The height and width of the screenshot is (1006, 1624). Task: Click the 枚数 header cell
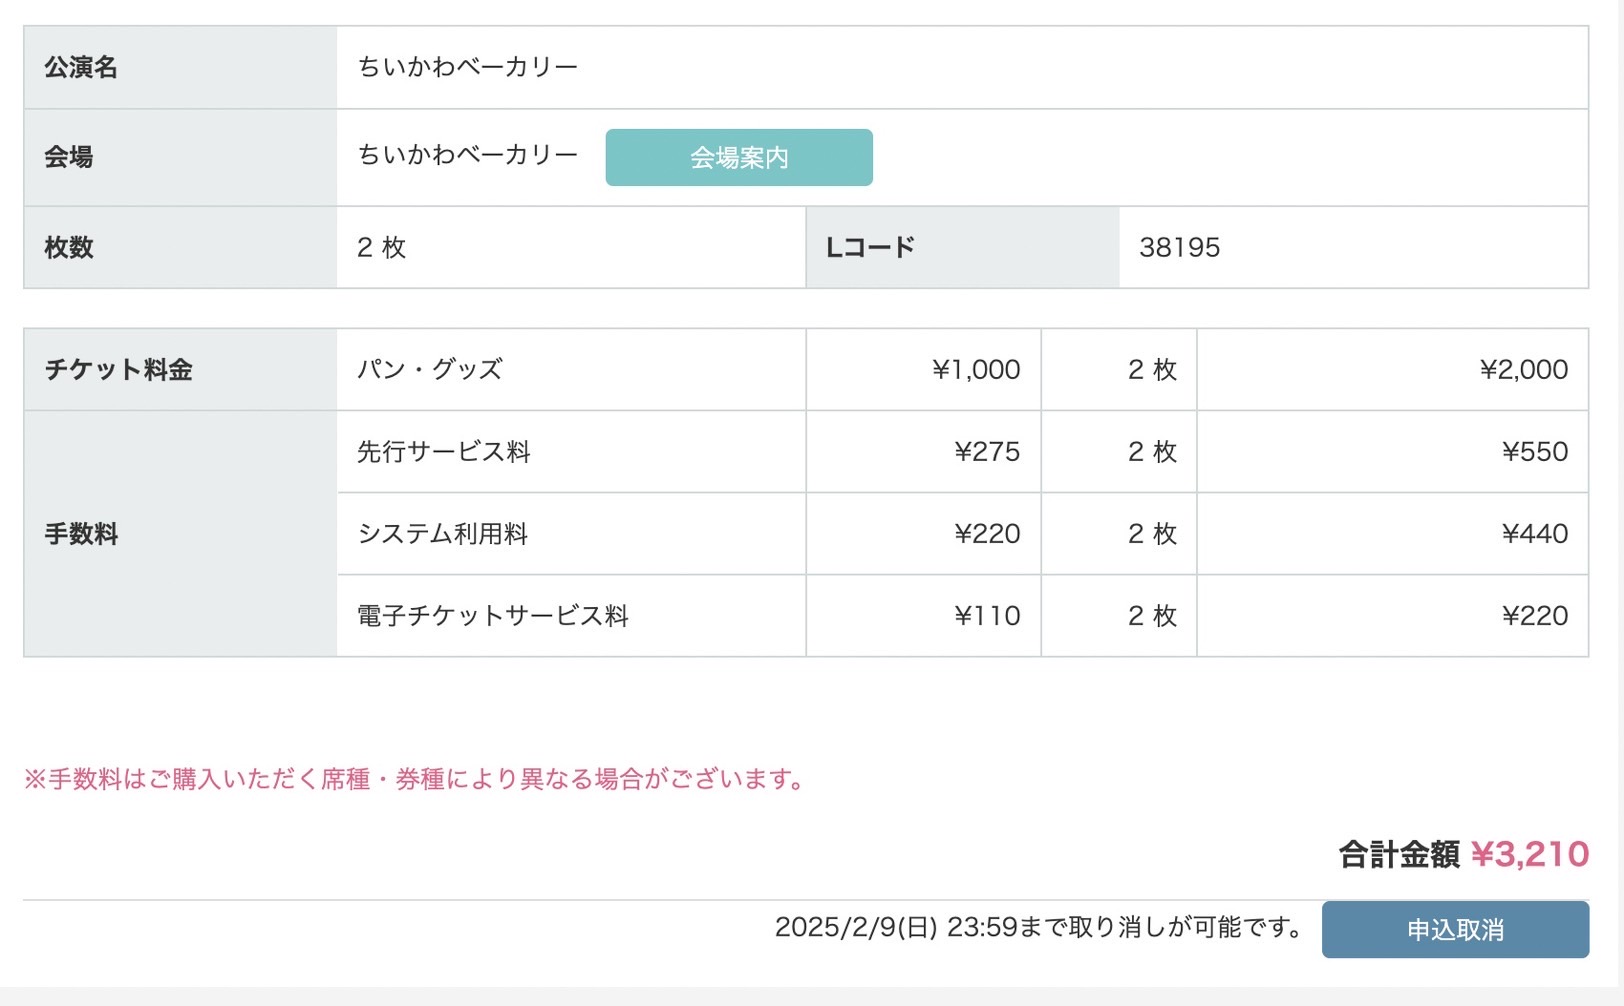click(x=69, y=247)
